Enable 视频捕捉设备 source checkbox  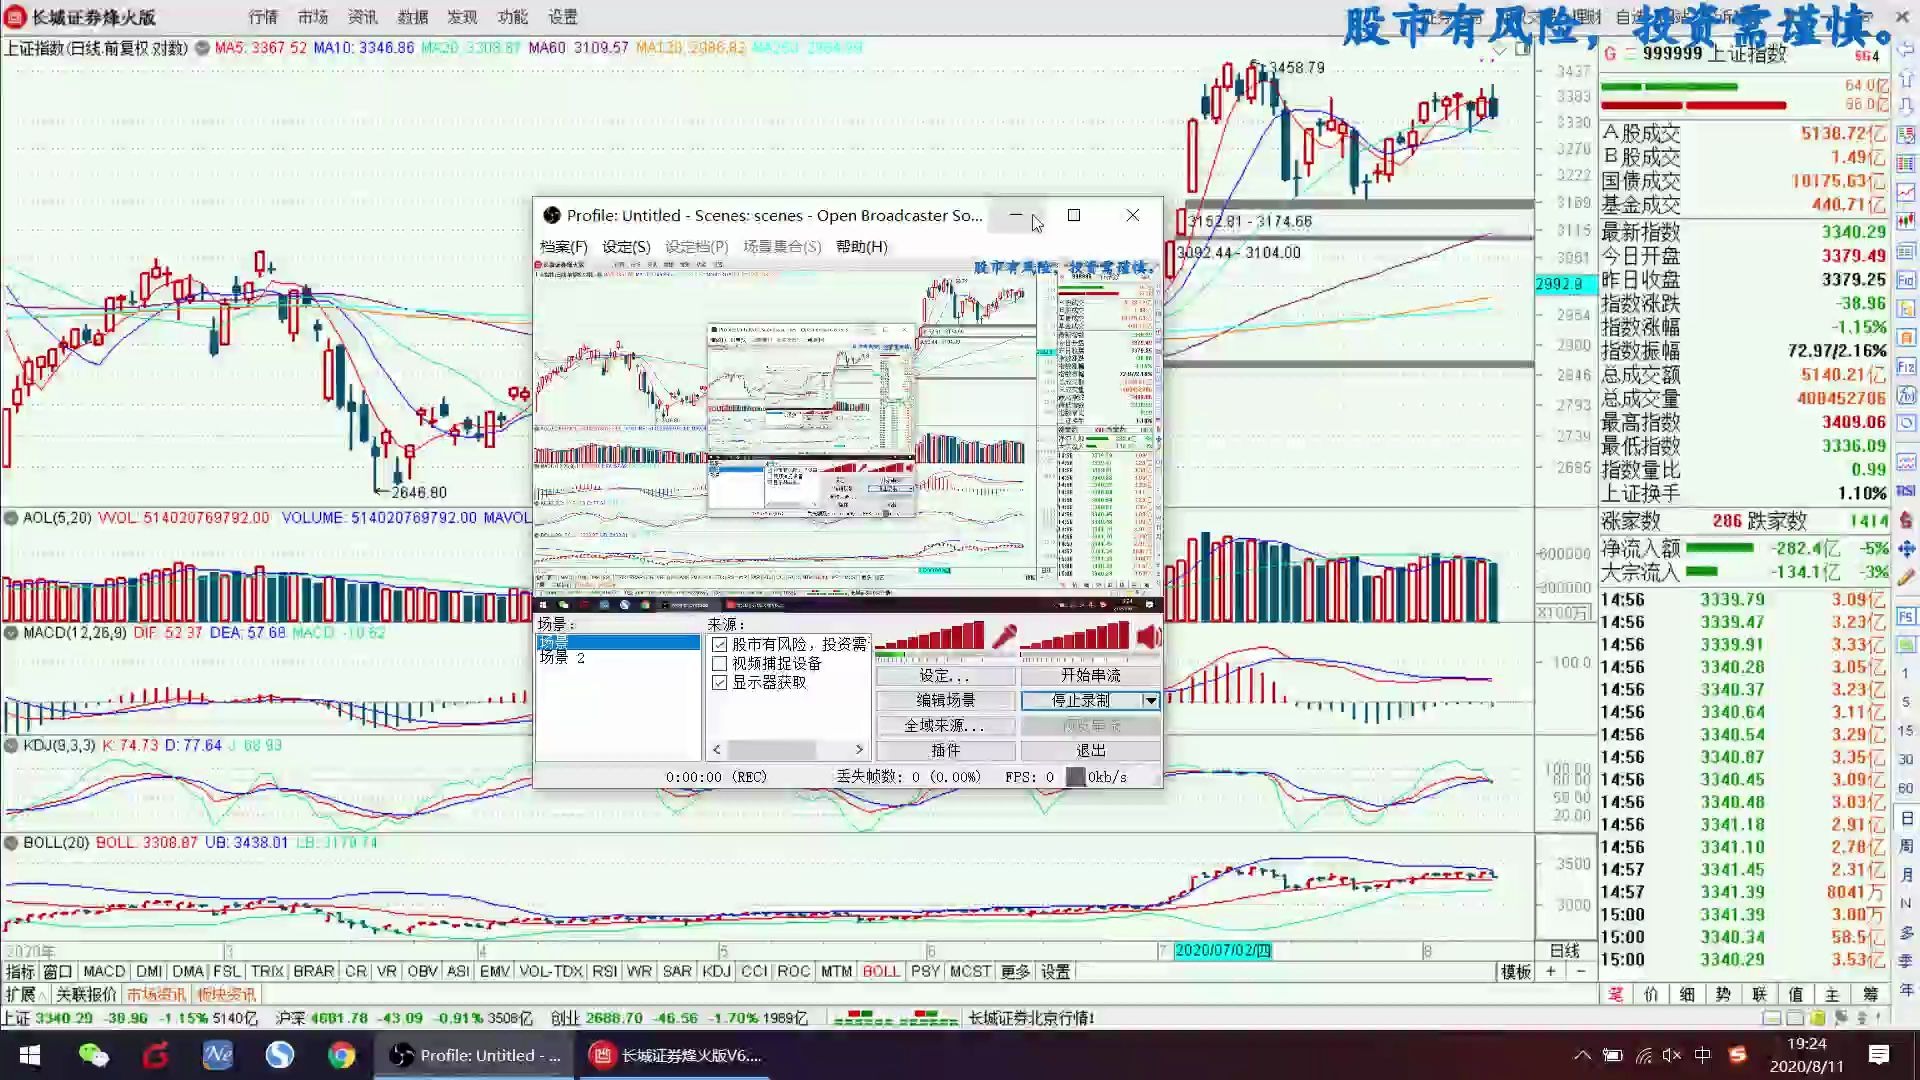[719, 664]
